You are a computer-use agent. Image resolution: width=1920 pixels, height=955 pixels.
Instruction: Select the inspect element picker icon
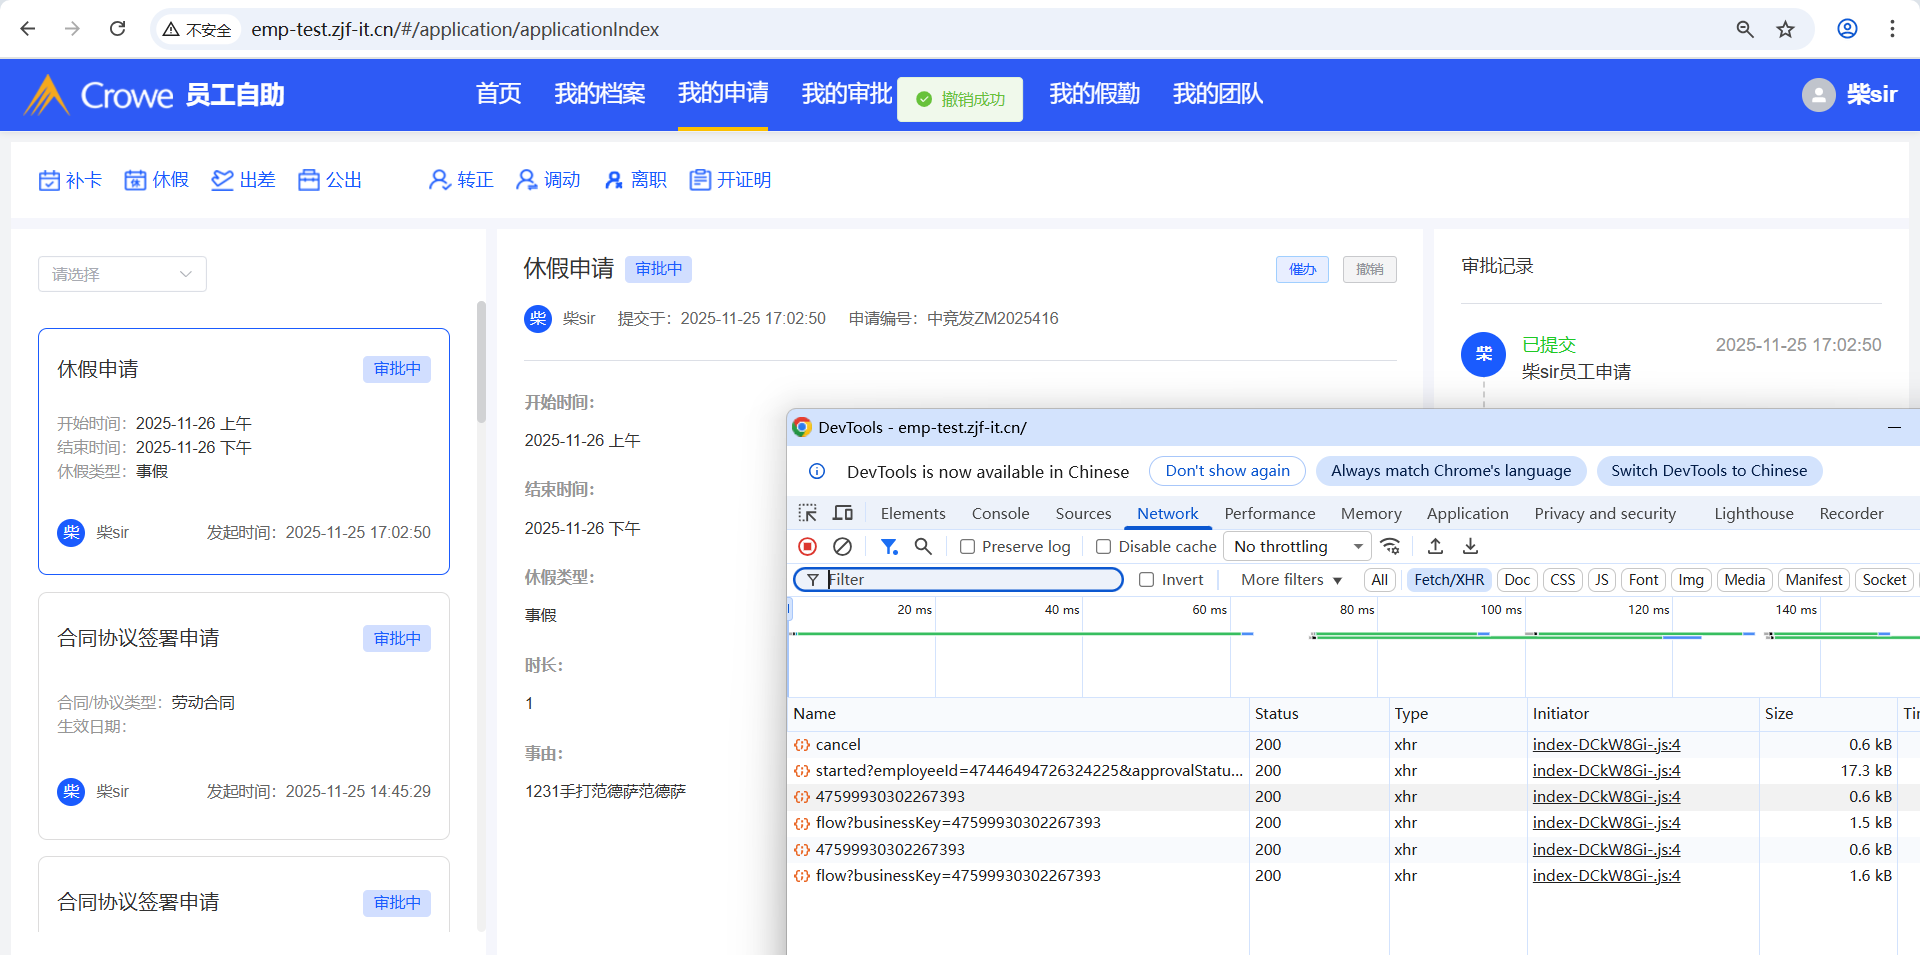pos(808,513)
